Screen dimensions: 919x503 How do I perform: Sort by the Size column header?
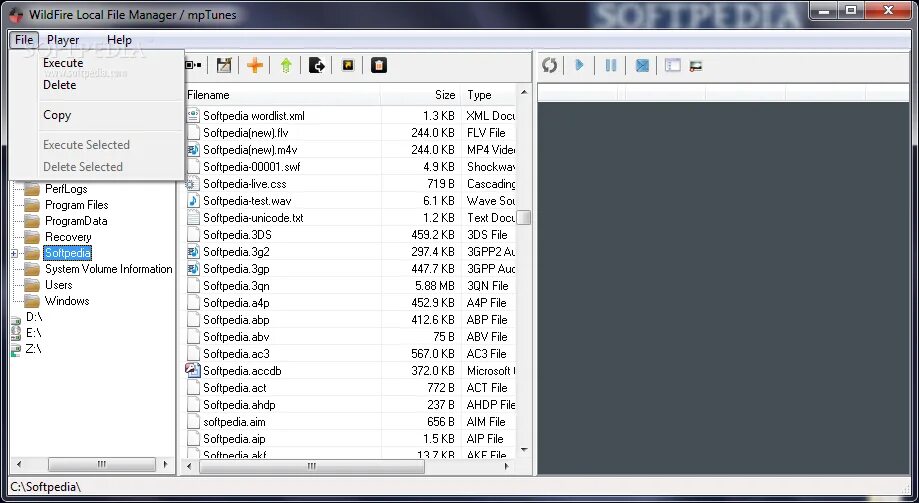point(420,95)
